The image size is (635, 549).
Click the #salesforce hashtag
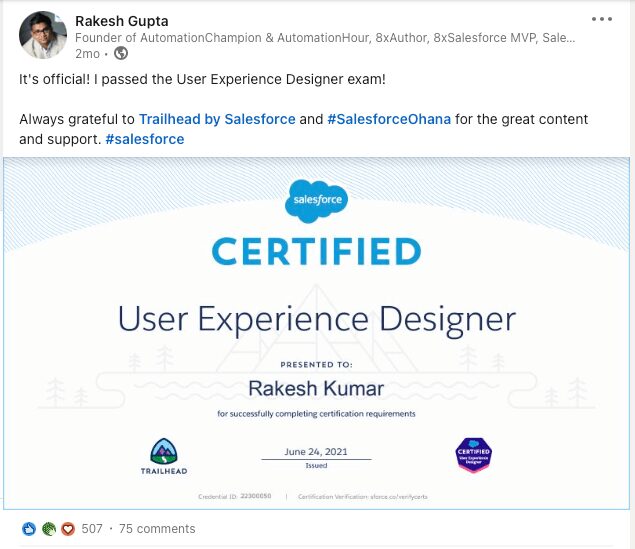point(145,139)
